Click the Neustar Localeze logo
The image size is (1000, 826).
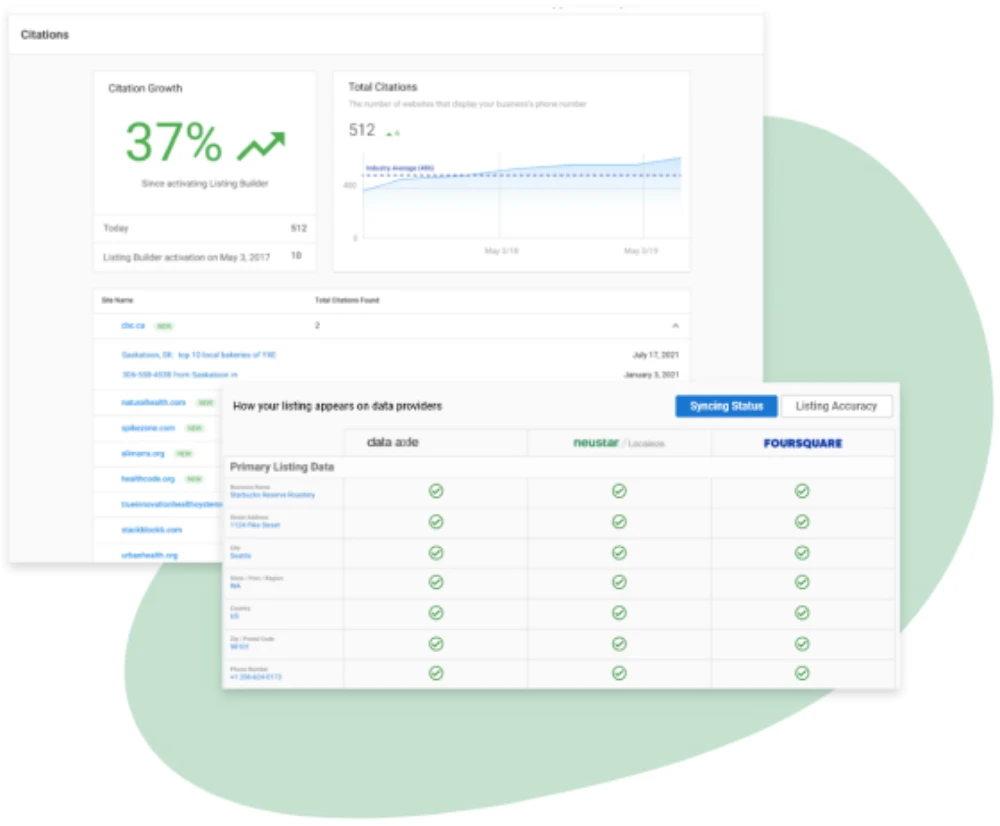pyautogui.click(x=618, y=443)
